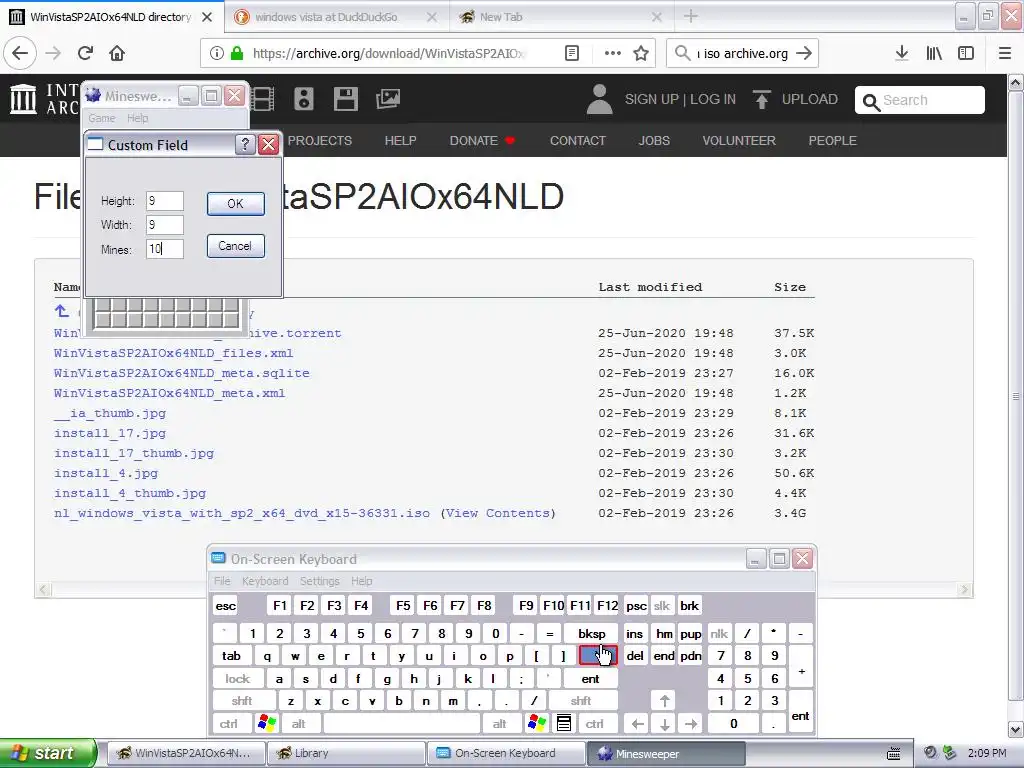Open Internet Archive video film icon
The width and height of the screenshot is (1024, 768).
[263, 99]
